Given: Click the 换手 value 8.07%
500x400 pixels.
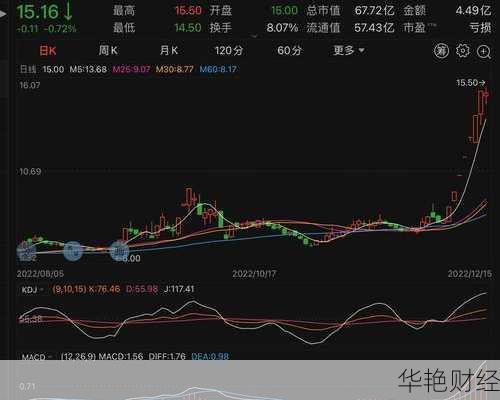Looking at the screenshot, I should (x=282, y=27).
